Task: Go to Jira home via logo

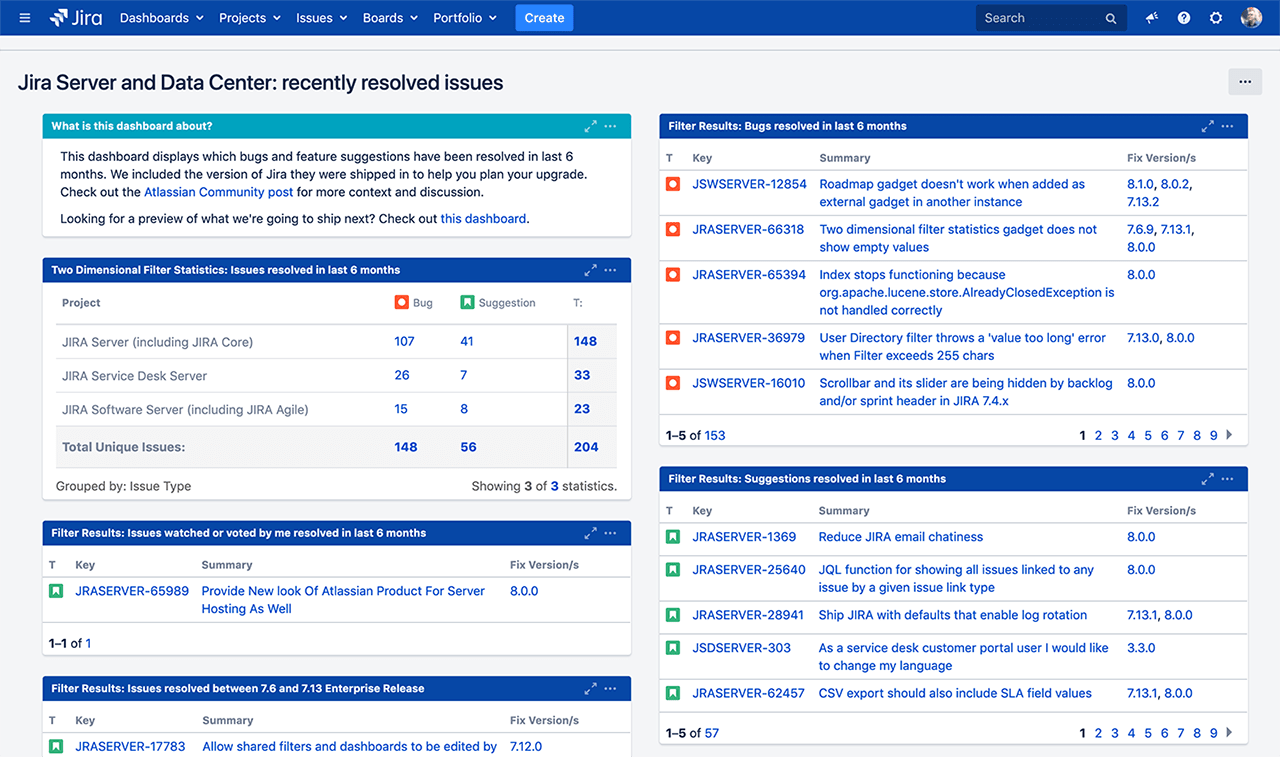Action: click(76, 18)
